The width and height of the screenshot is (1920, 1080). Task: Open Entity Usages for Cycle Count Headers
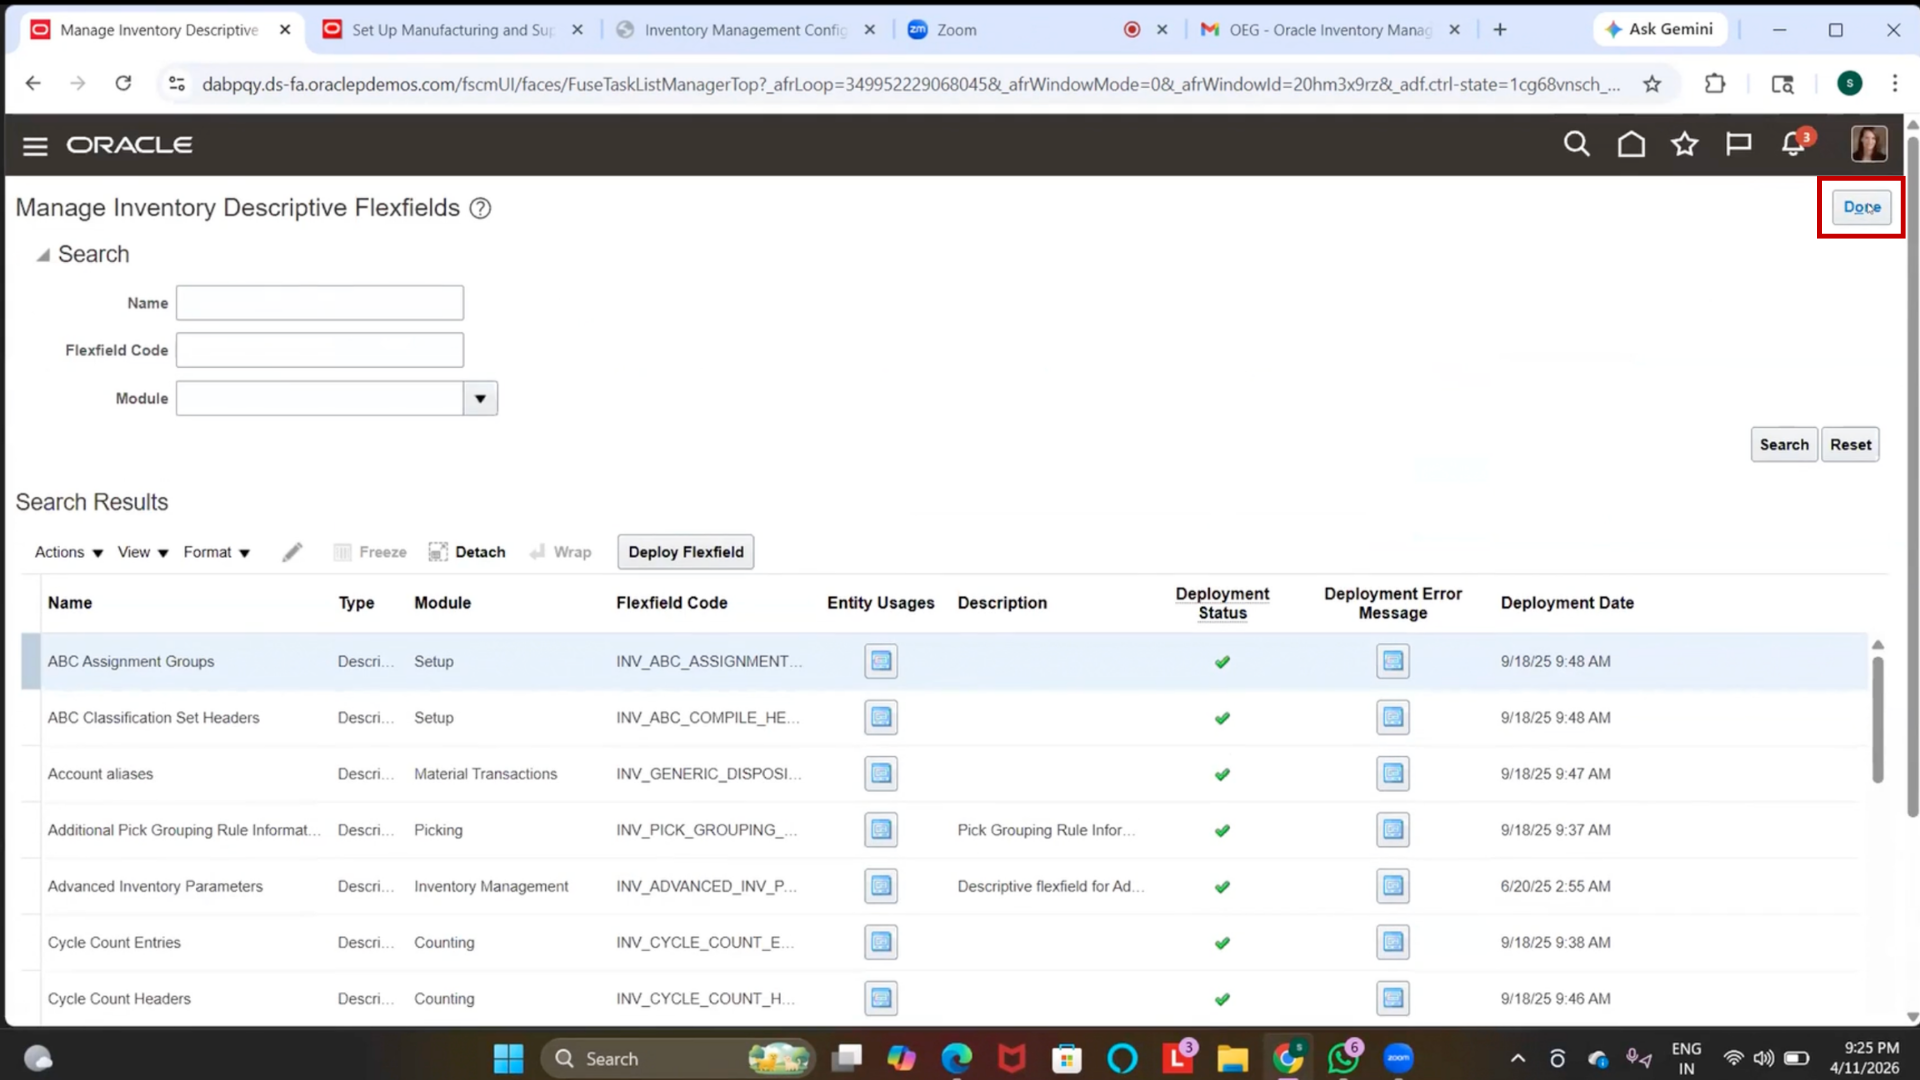pos(881,998)
